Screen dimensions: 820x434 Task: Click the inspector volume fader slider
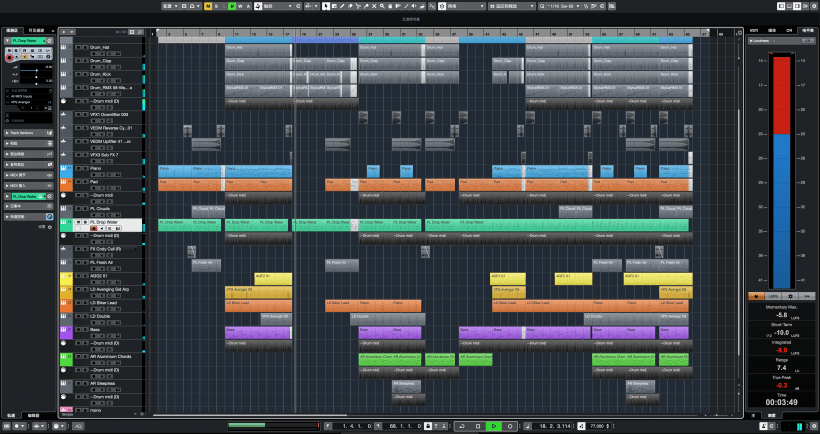(36, 70)
